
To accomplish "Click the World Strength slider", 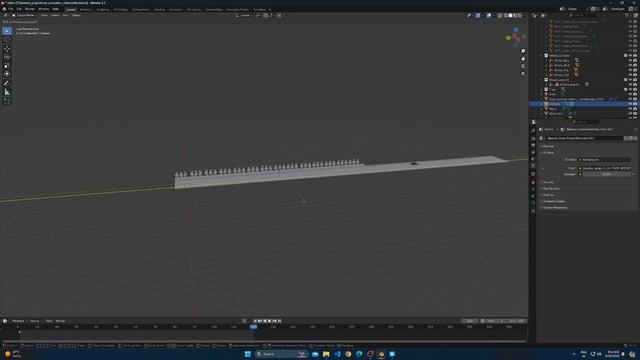I will tap(607, 174).
